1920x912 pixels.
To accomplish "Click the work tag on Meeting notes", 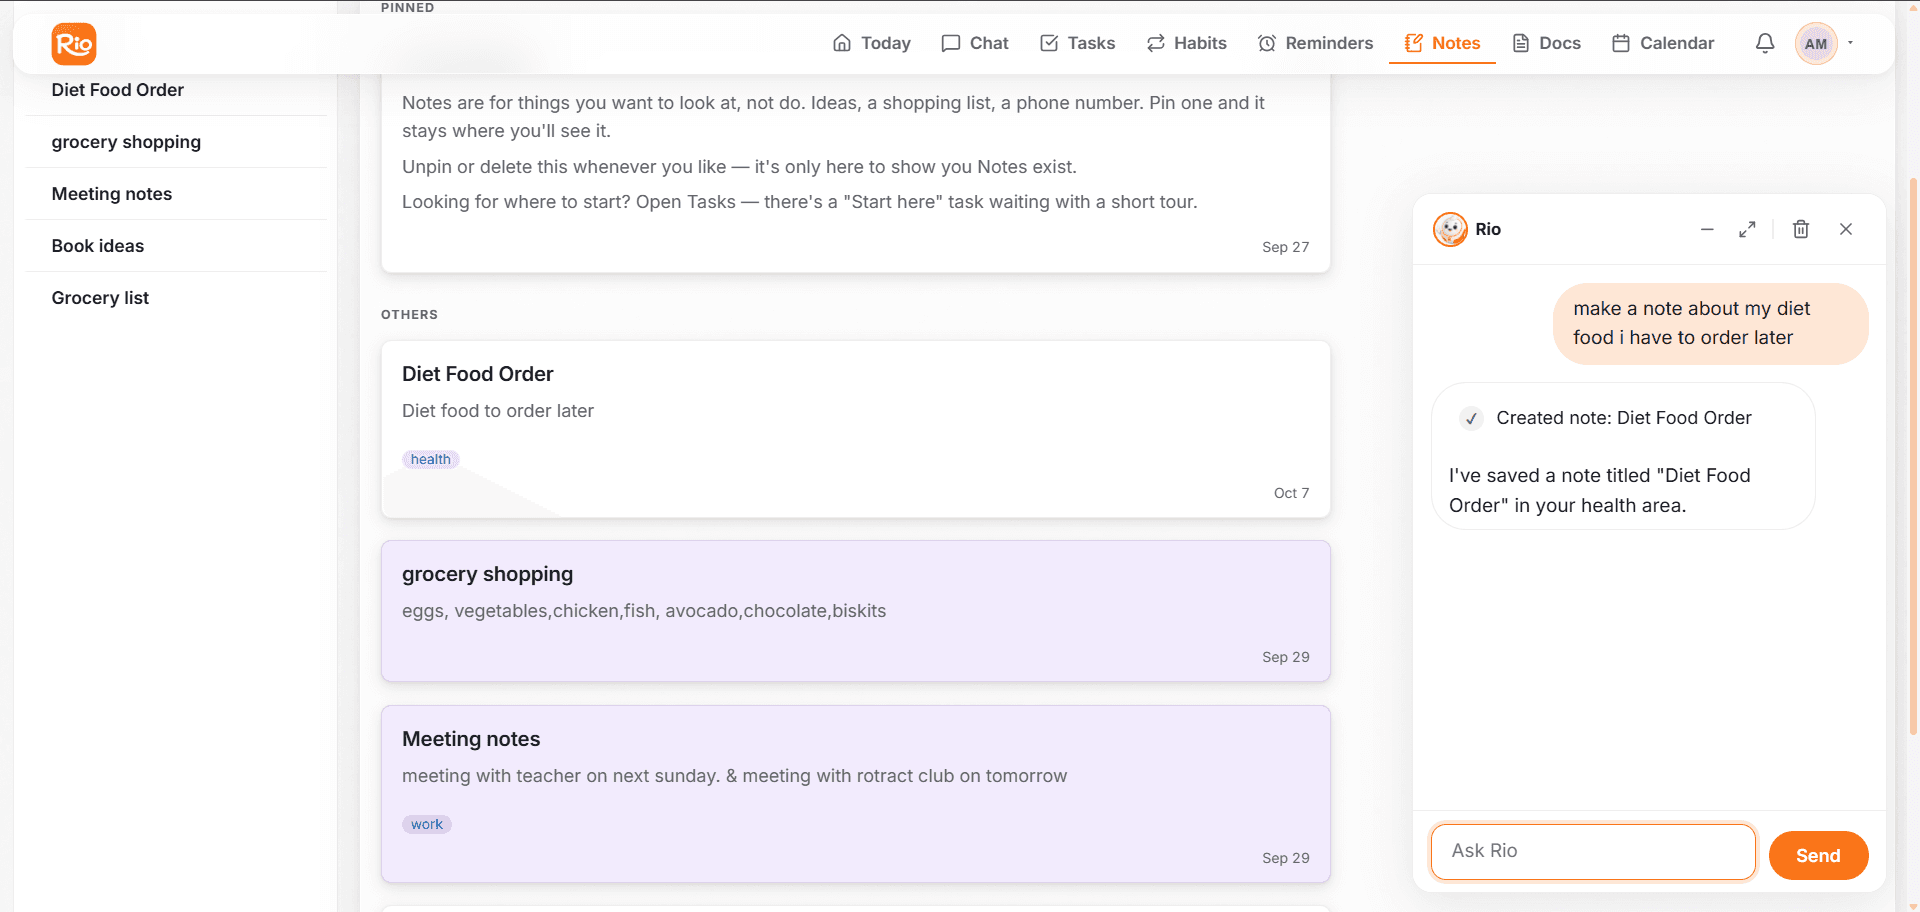I will pyautogui.click(x=427, y=824).
